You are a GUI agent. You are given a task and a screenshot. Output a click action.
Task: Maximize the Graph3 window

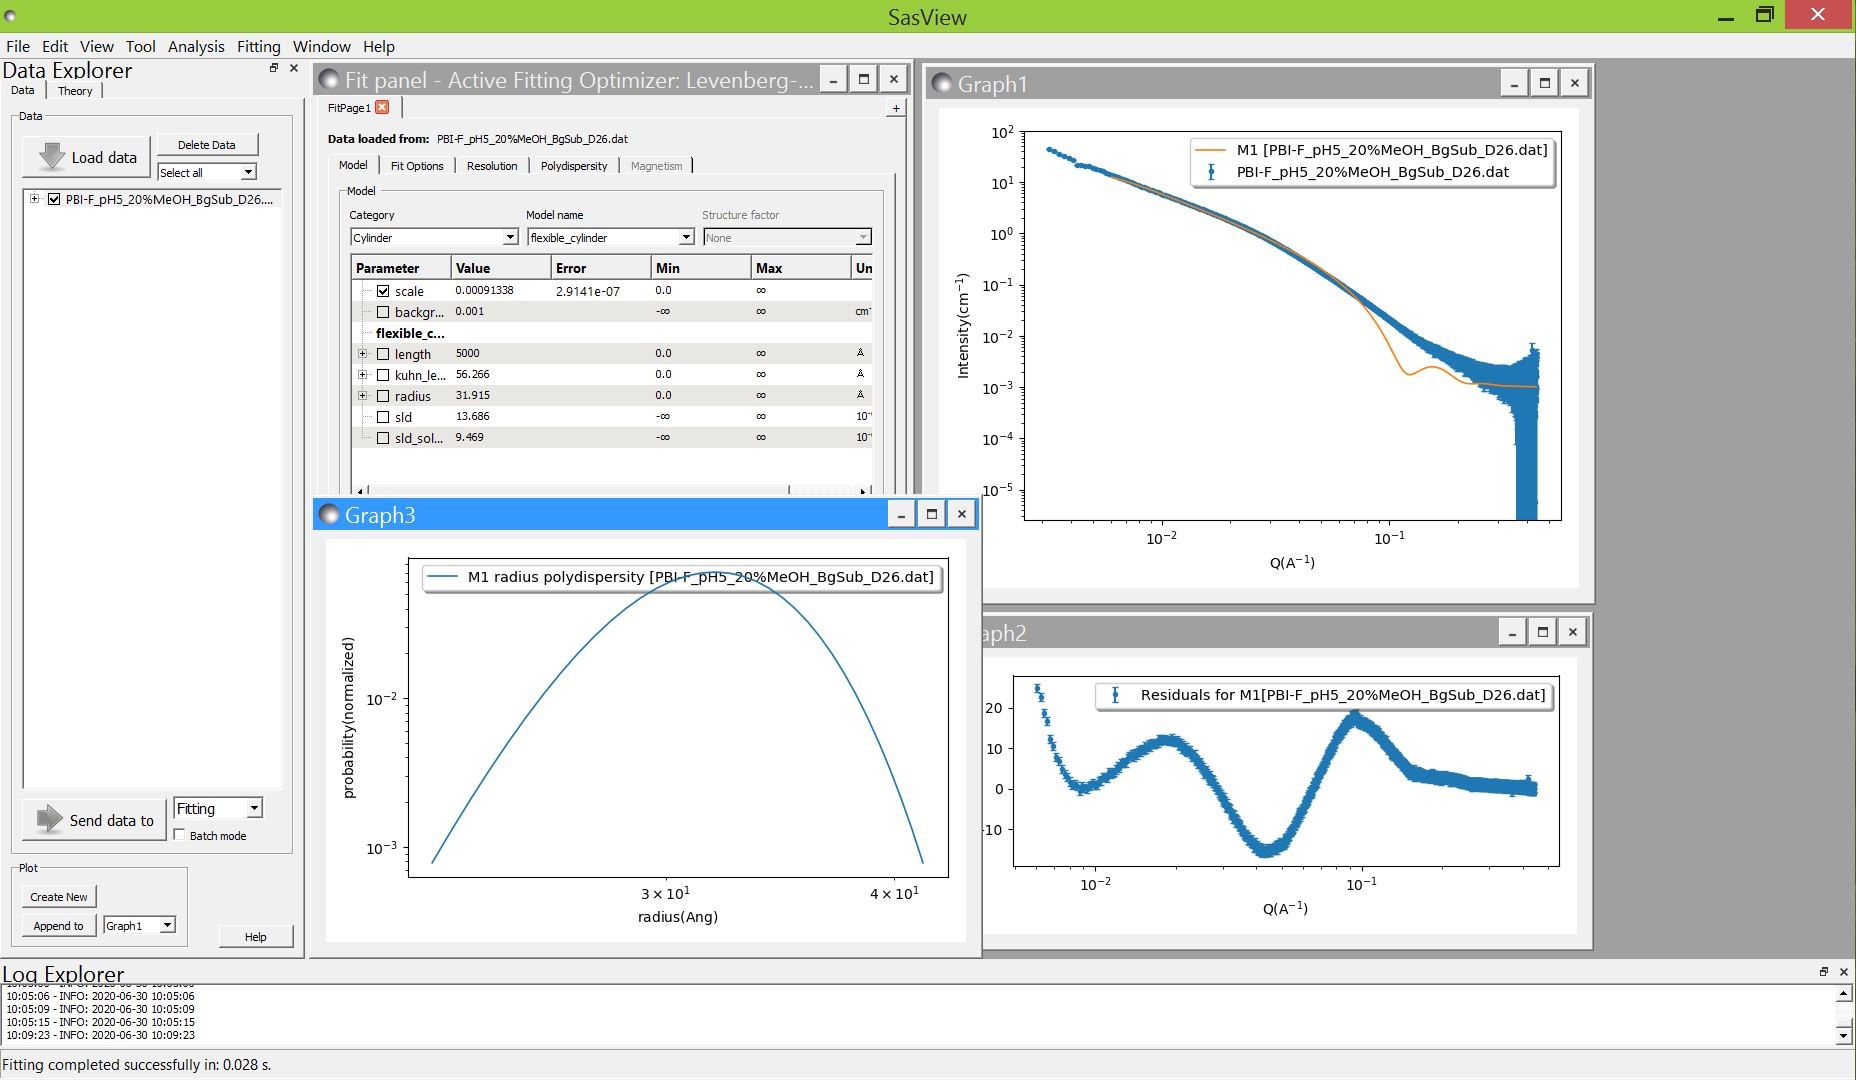931,514
